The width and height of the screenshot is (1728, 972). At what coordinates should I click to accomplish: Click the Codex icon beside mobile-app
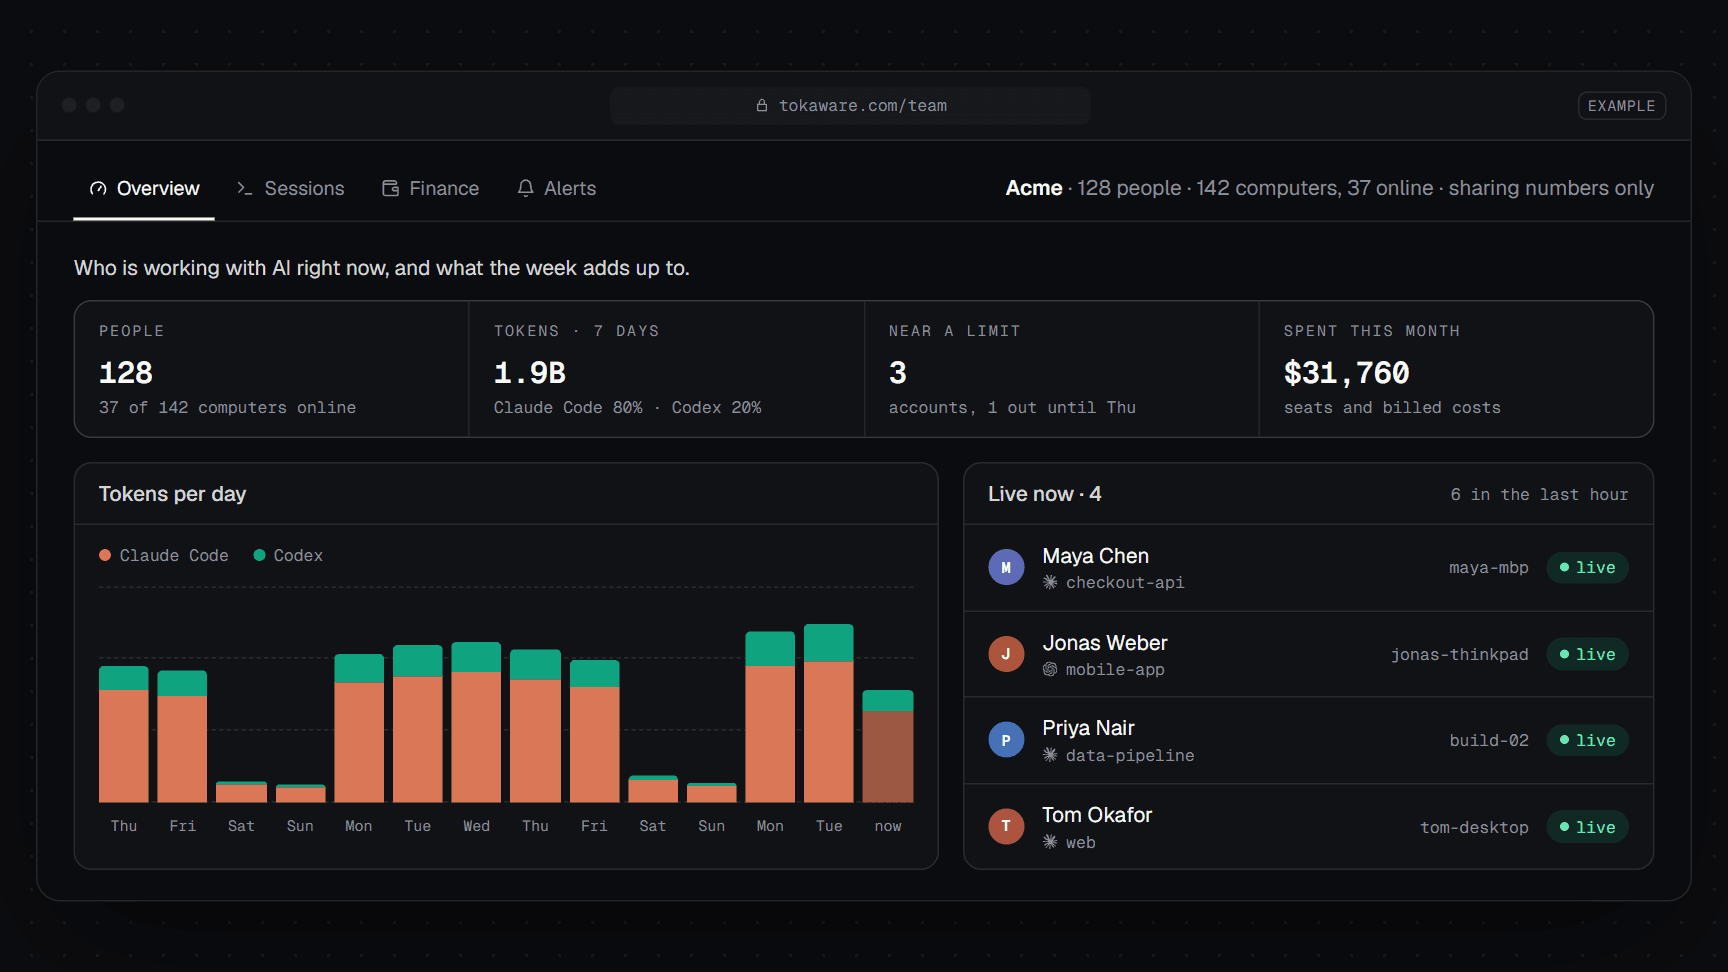pos(1050,669)
